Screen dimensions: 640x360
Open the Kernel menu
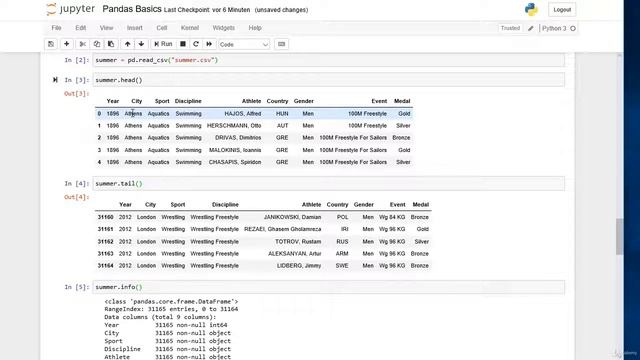(190, 28)
